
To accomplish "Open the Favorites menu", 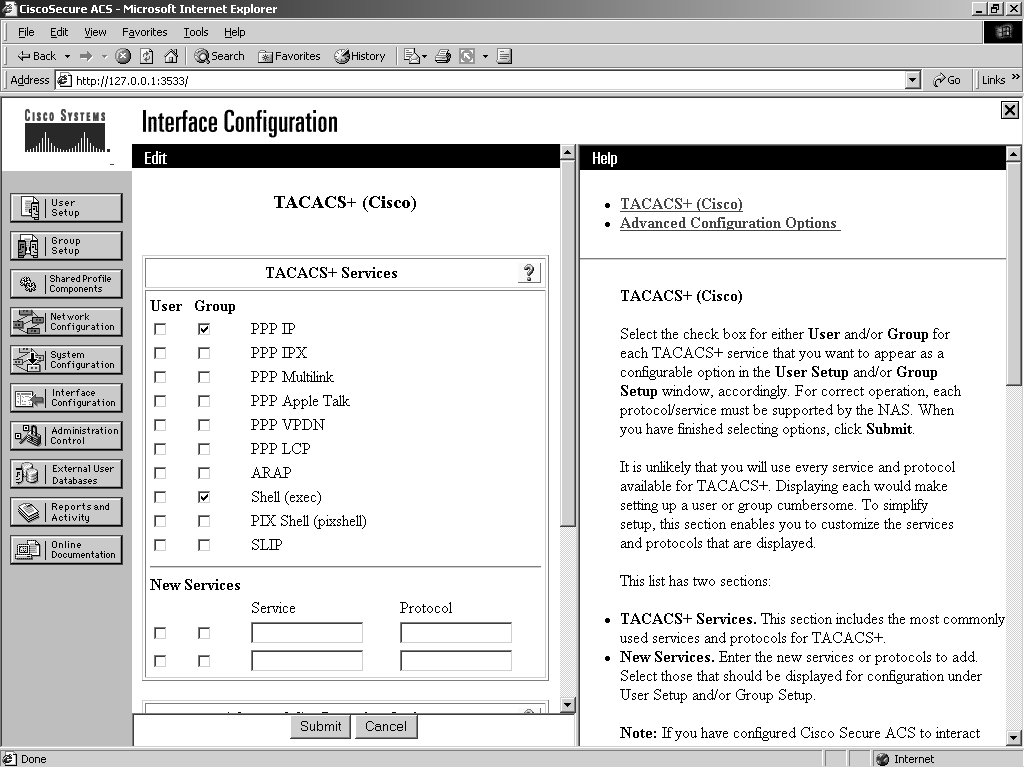I will pos(144,32).
